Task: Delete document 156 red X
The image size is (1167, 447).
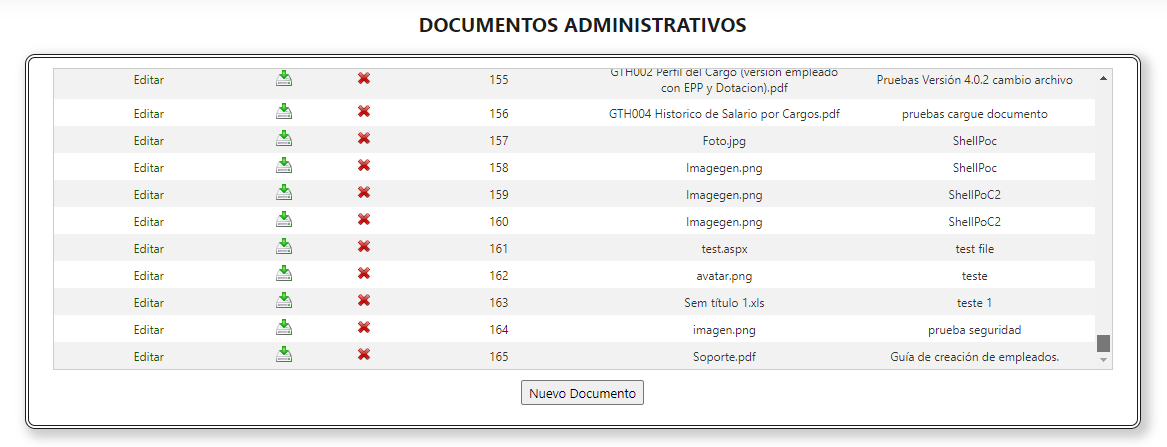Action: (x=364, y=112)
